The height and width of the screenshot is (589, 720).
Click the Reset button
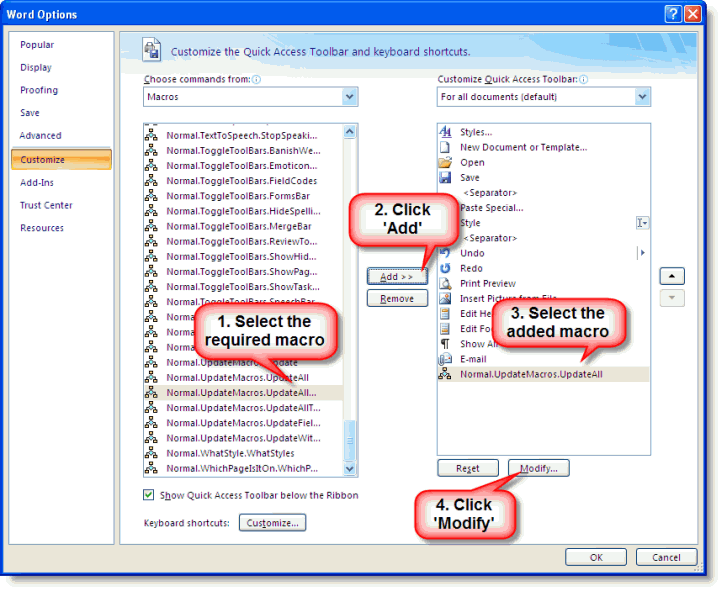pyautogui.click(x=468, y=468)
